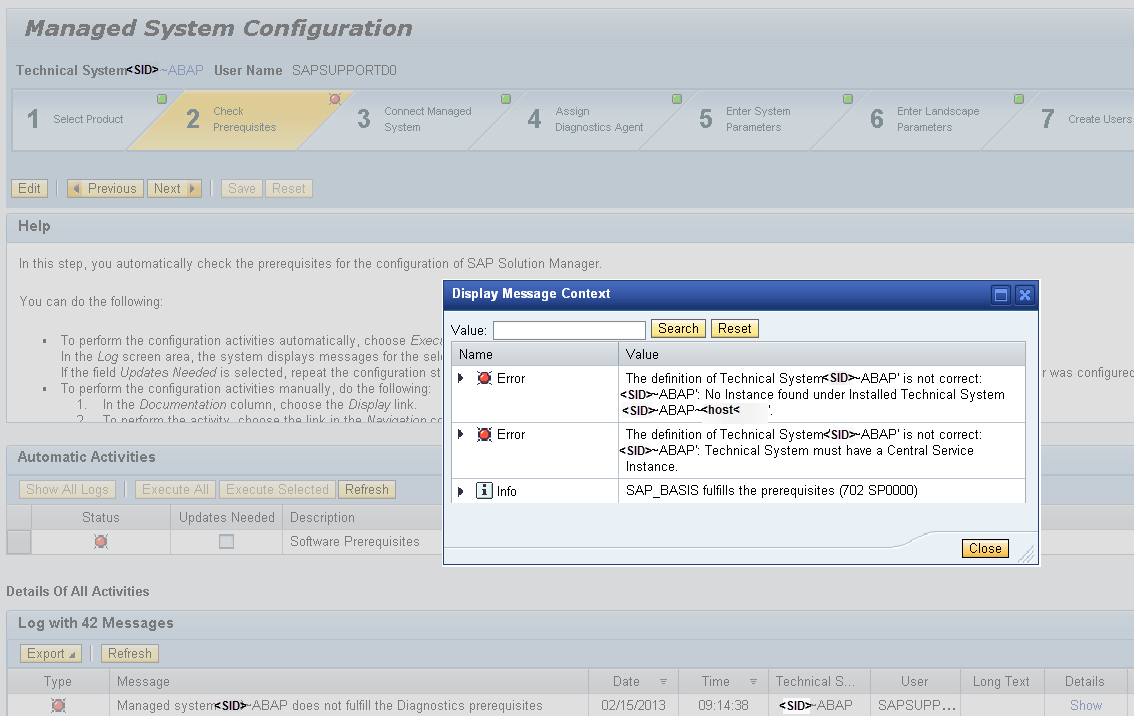
Task: Select the Software Prerequisites row selector
Action: pos(19,542)
